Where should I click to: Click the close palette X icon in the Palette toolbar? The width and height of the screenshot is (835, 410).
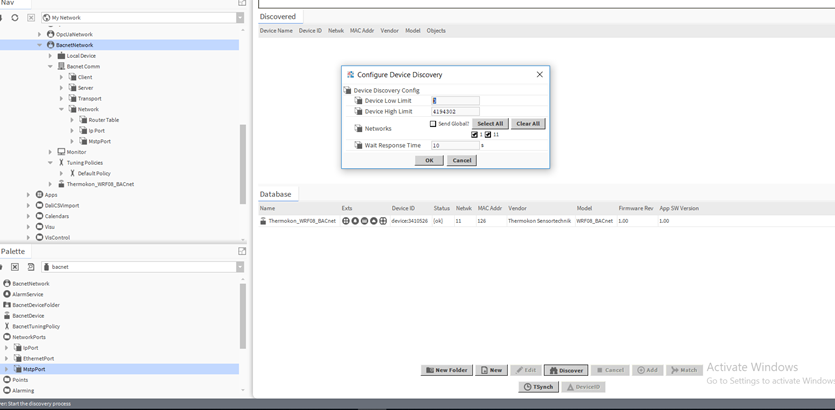(15, 267)
